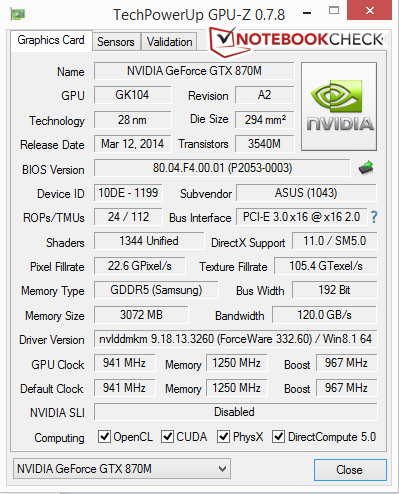Click the Notebookcheck logo
399x494 pixels.
[298, 41]
